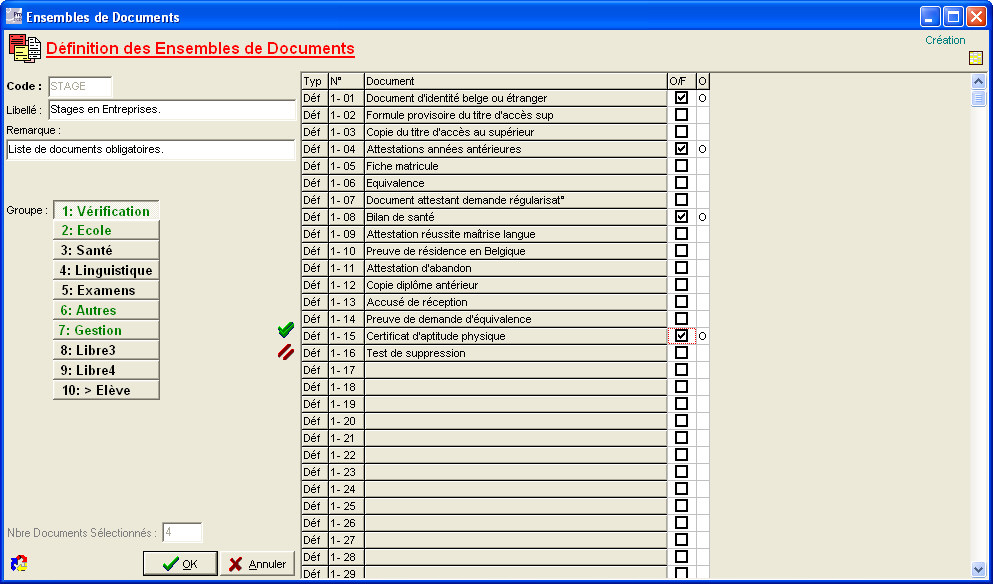Click the scrollbar down arrow
Screen dimensions: 993x584
tap(978, 569)
